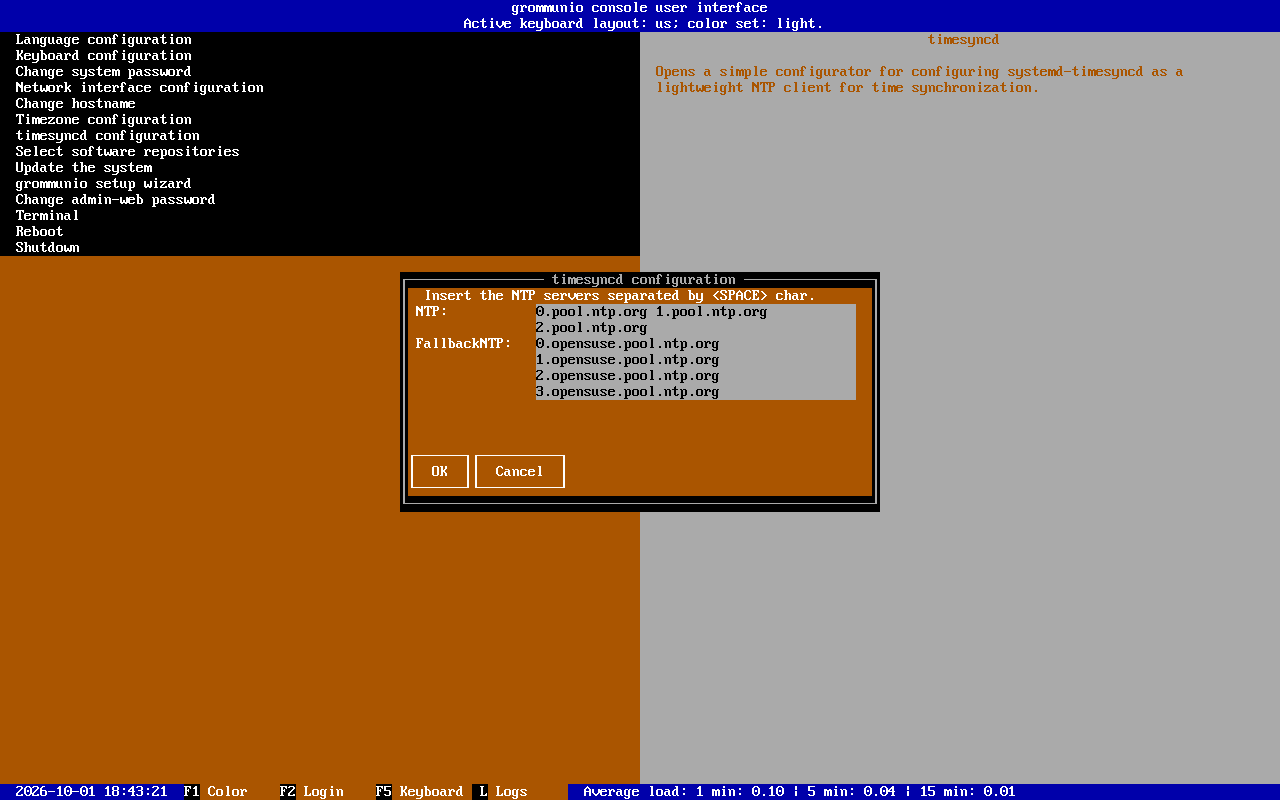Click the timesyncd heading in description pane
The height and width of the screenshot is (800, 1280).
click(963, 40)
